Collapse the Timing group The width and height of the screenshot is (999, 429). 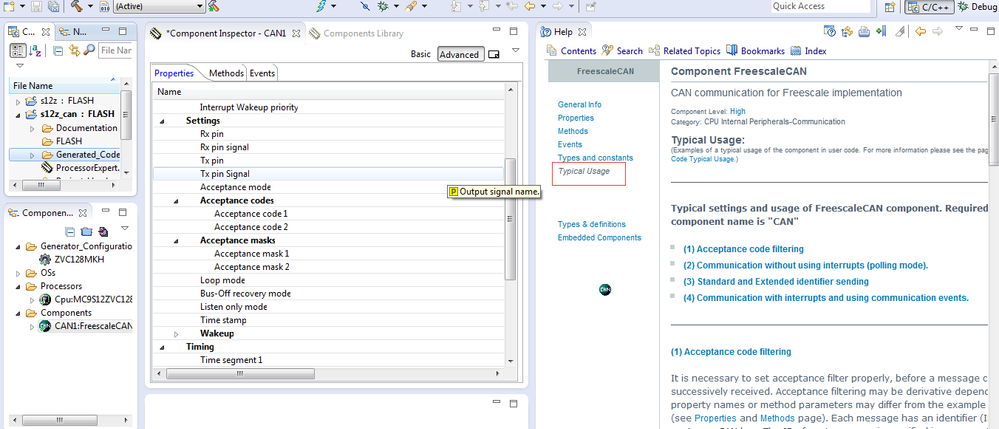click(x=161, y=347)
